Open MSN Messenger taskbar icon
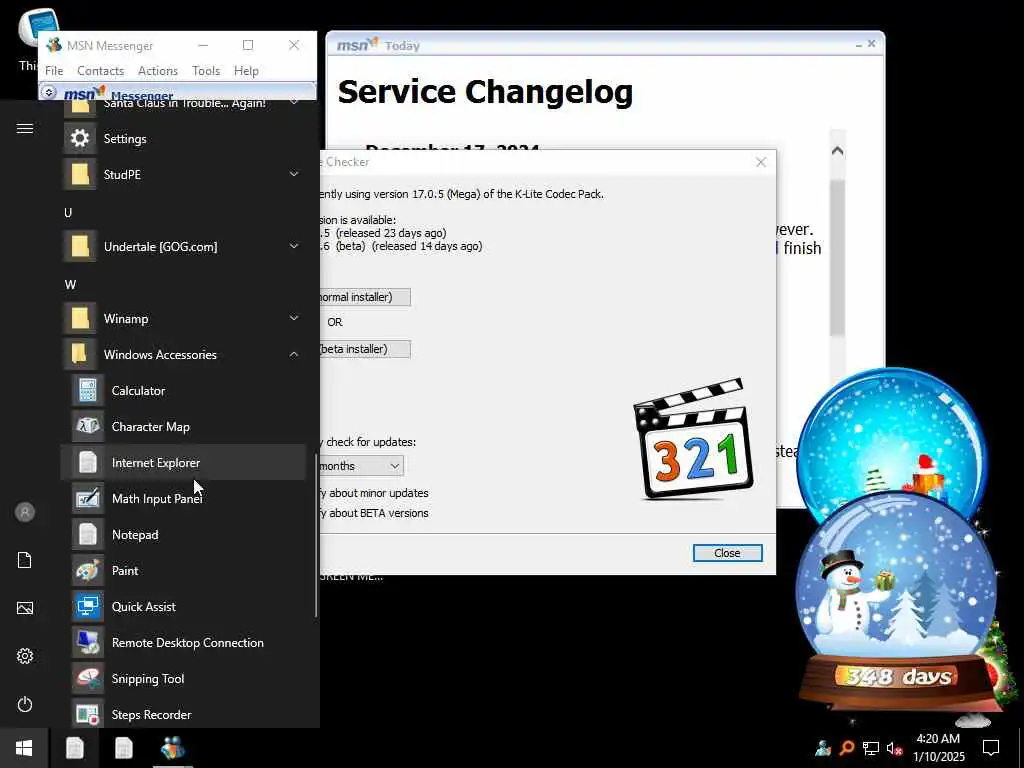This screenshot has height=768, width=1024. pos(173,748)
